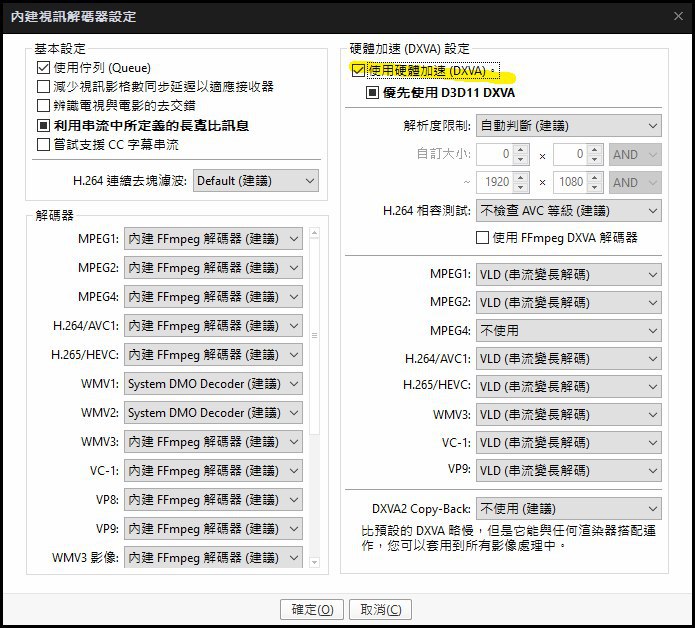Viewport: 695px width, 628px height.
Task: Increase the 1920 width stepper value
Action: [x=521, y=177]
